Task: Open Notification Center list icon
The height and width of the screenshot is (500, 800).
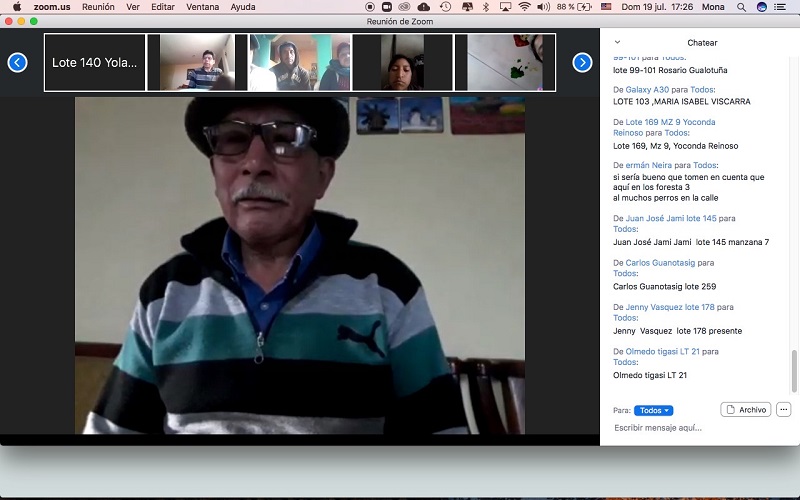Action: pyautogui.click(x=780, y=7)
